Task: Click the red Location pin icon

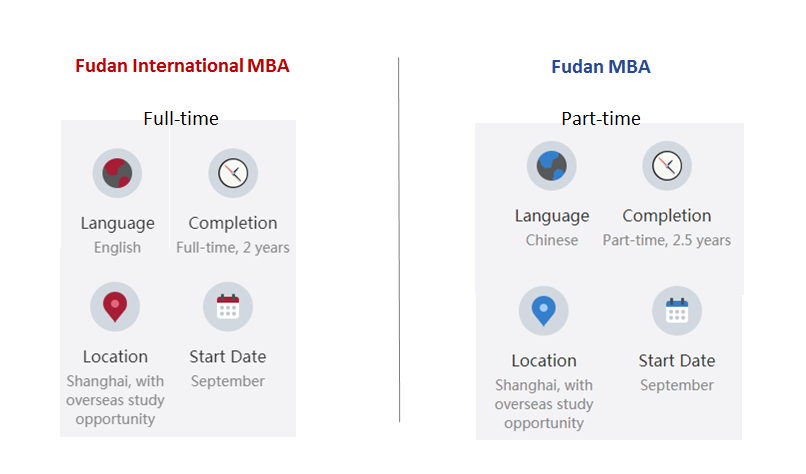Action: click(x=115, y=307)
